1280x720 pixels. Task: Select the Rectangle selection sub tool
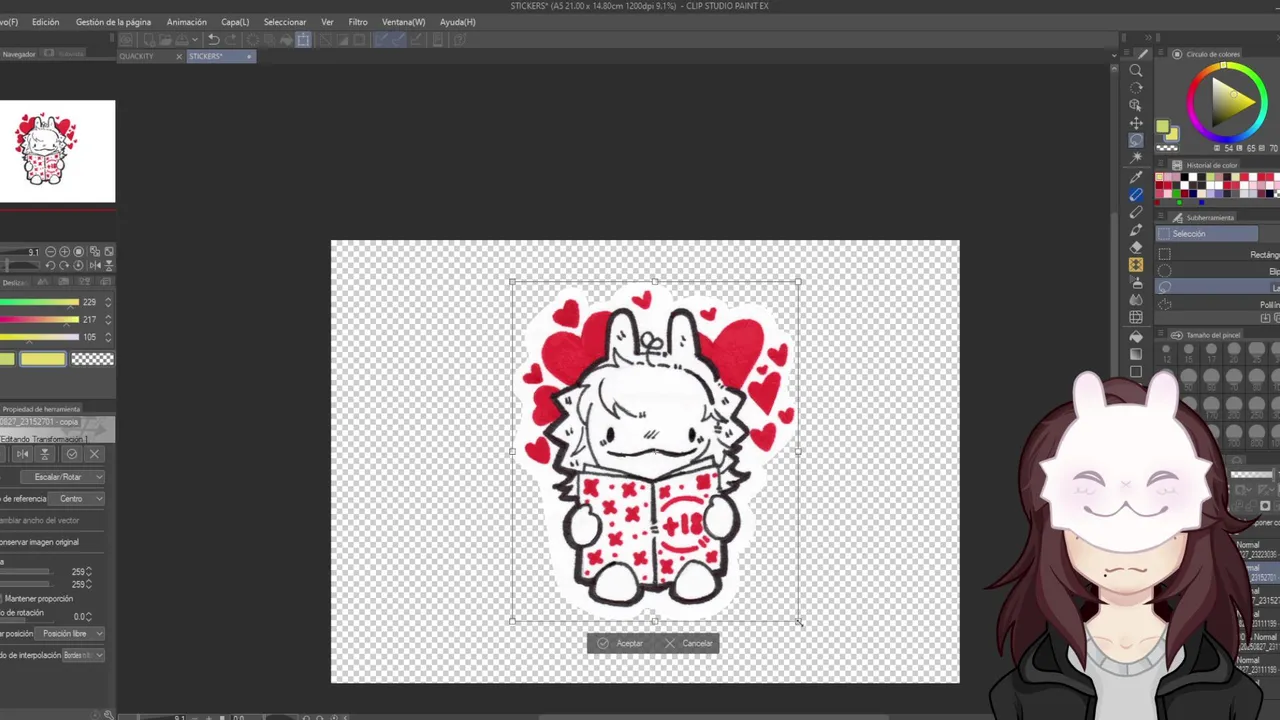1220,255
